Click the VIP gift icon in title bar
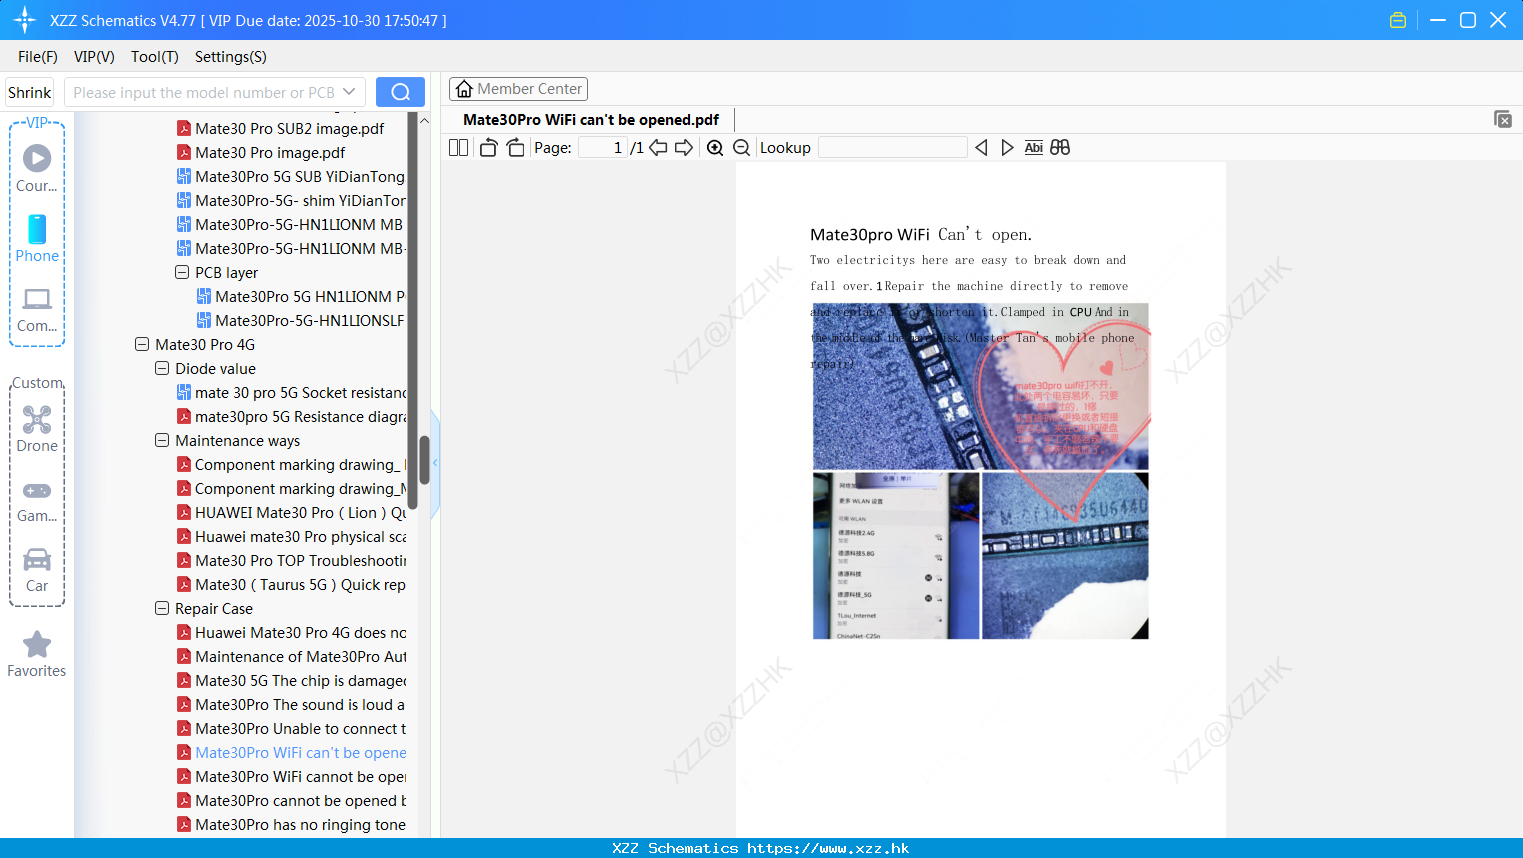The image size is (1523, 858). pos(1398,20)
